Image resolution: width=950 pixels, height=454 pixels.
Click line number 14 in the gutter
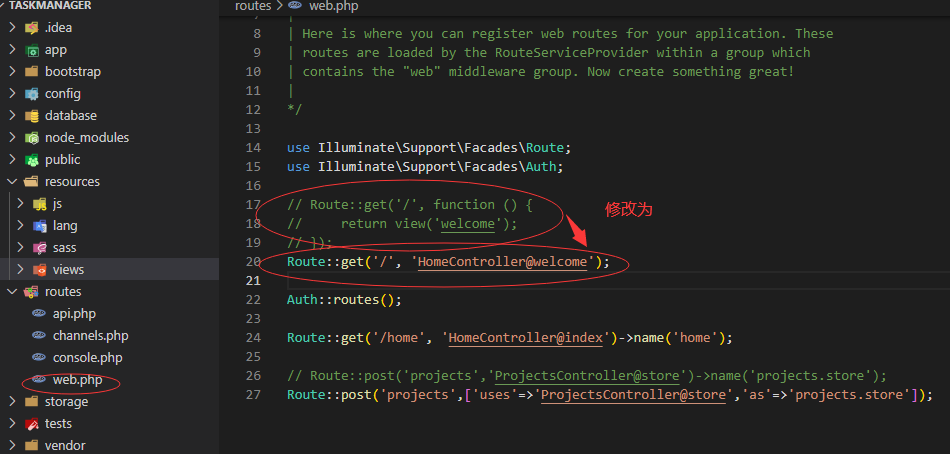pos(254,147)
